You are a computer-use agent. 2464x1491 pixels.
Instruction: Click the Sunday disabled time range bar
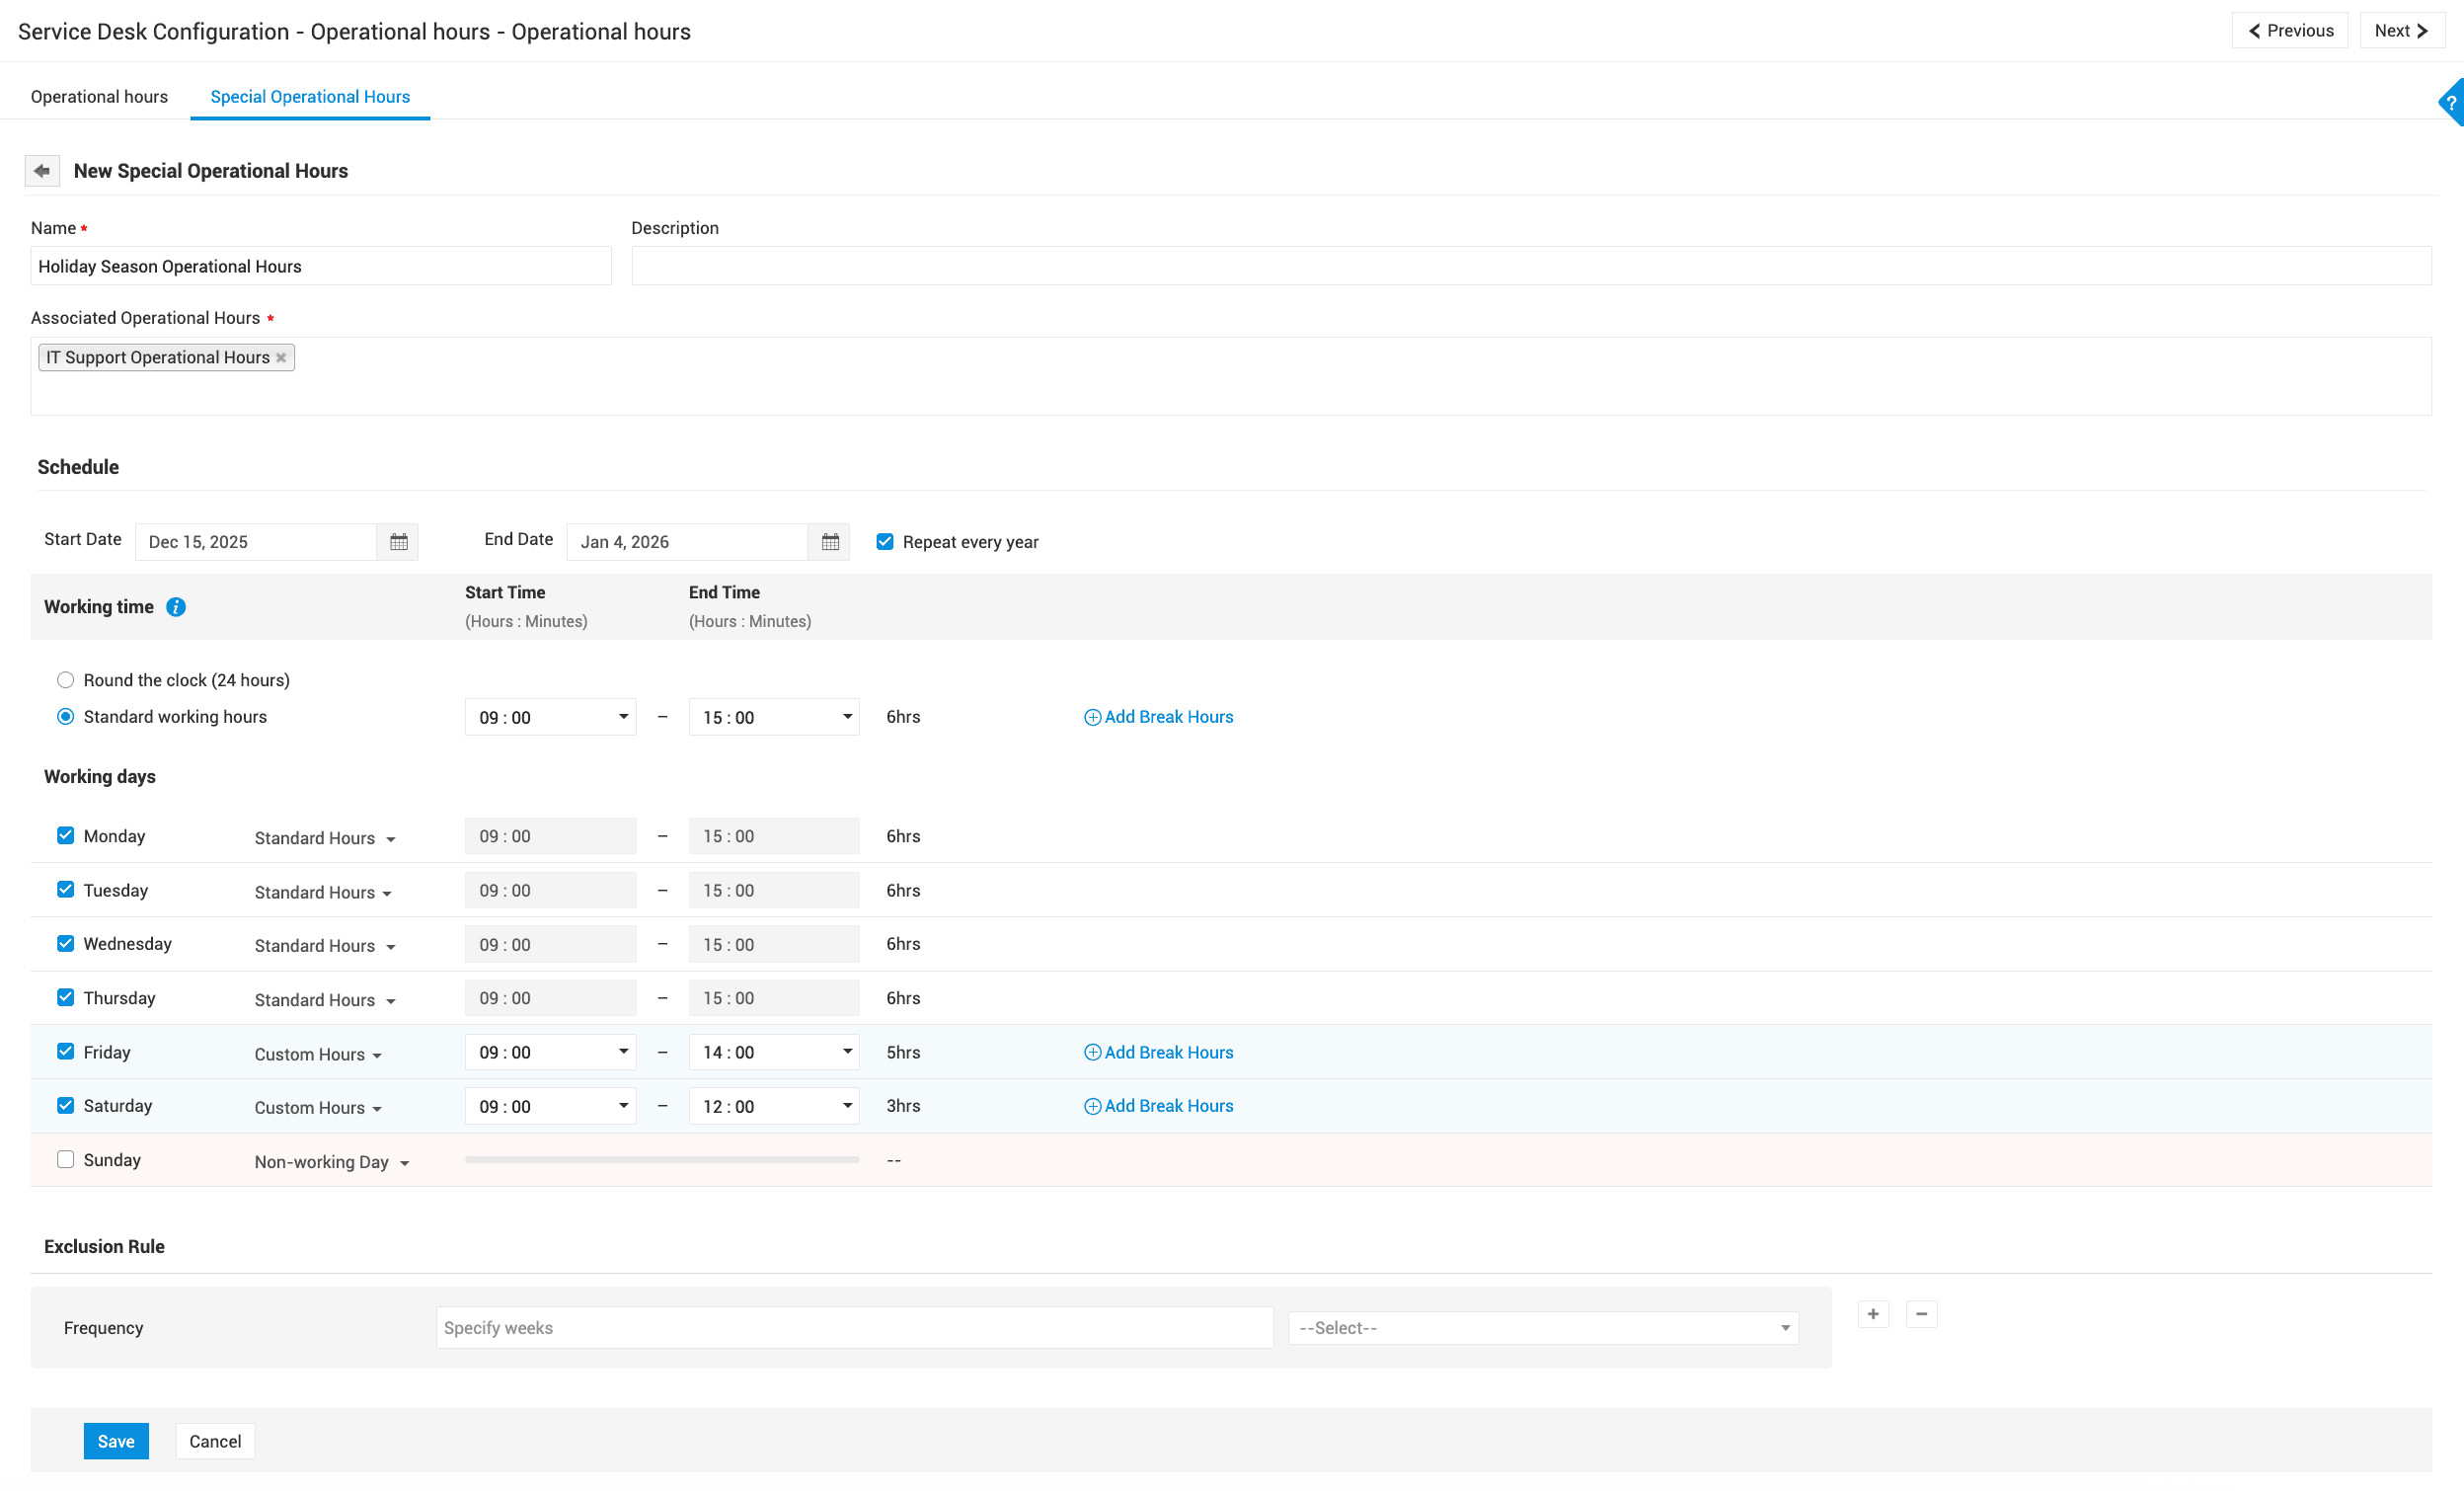(662, 1160)
